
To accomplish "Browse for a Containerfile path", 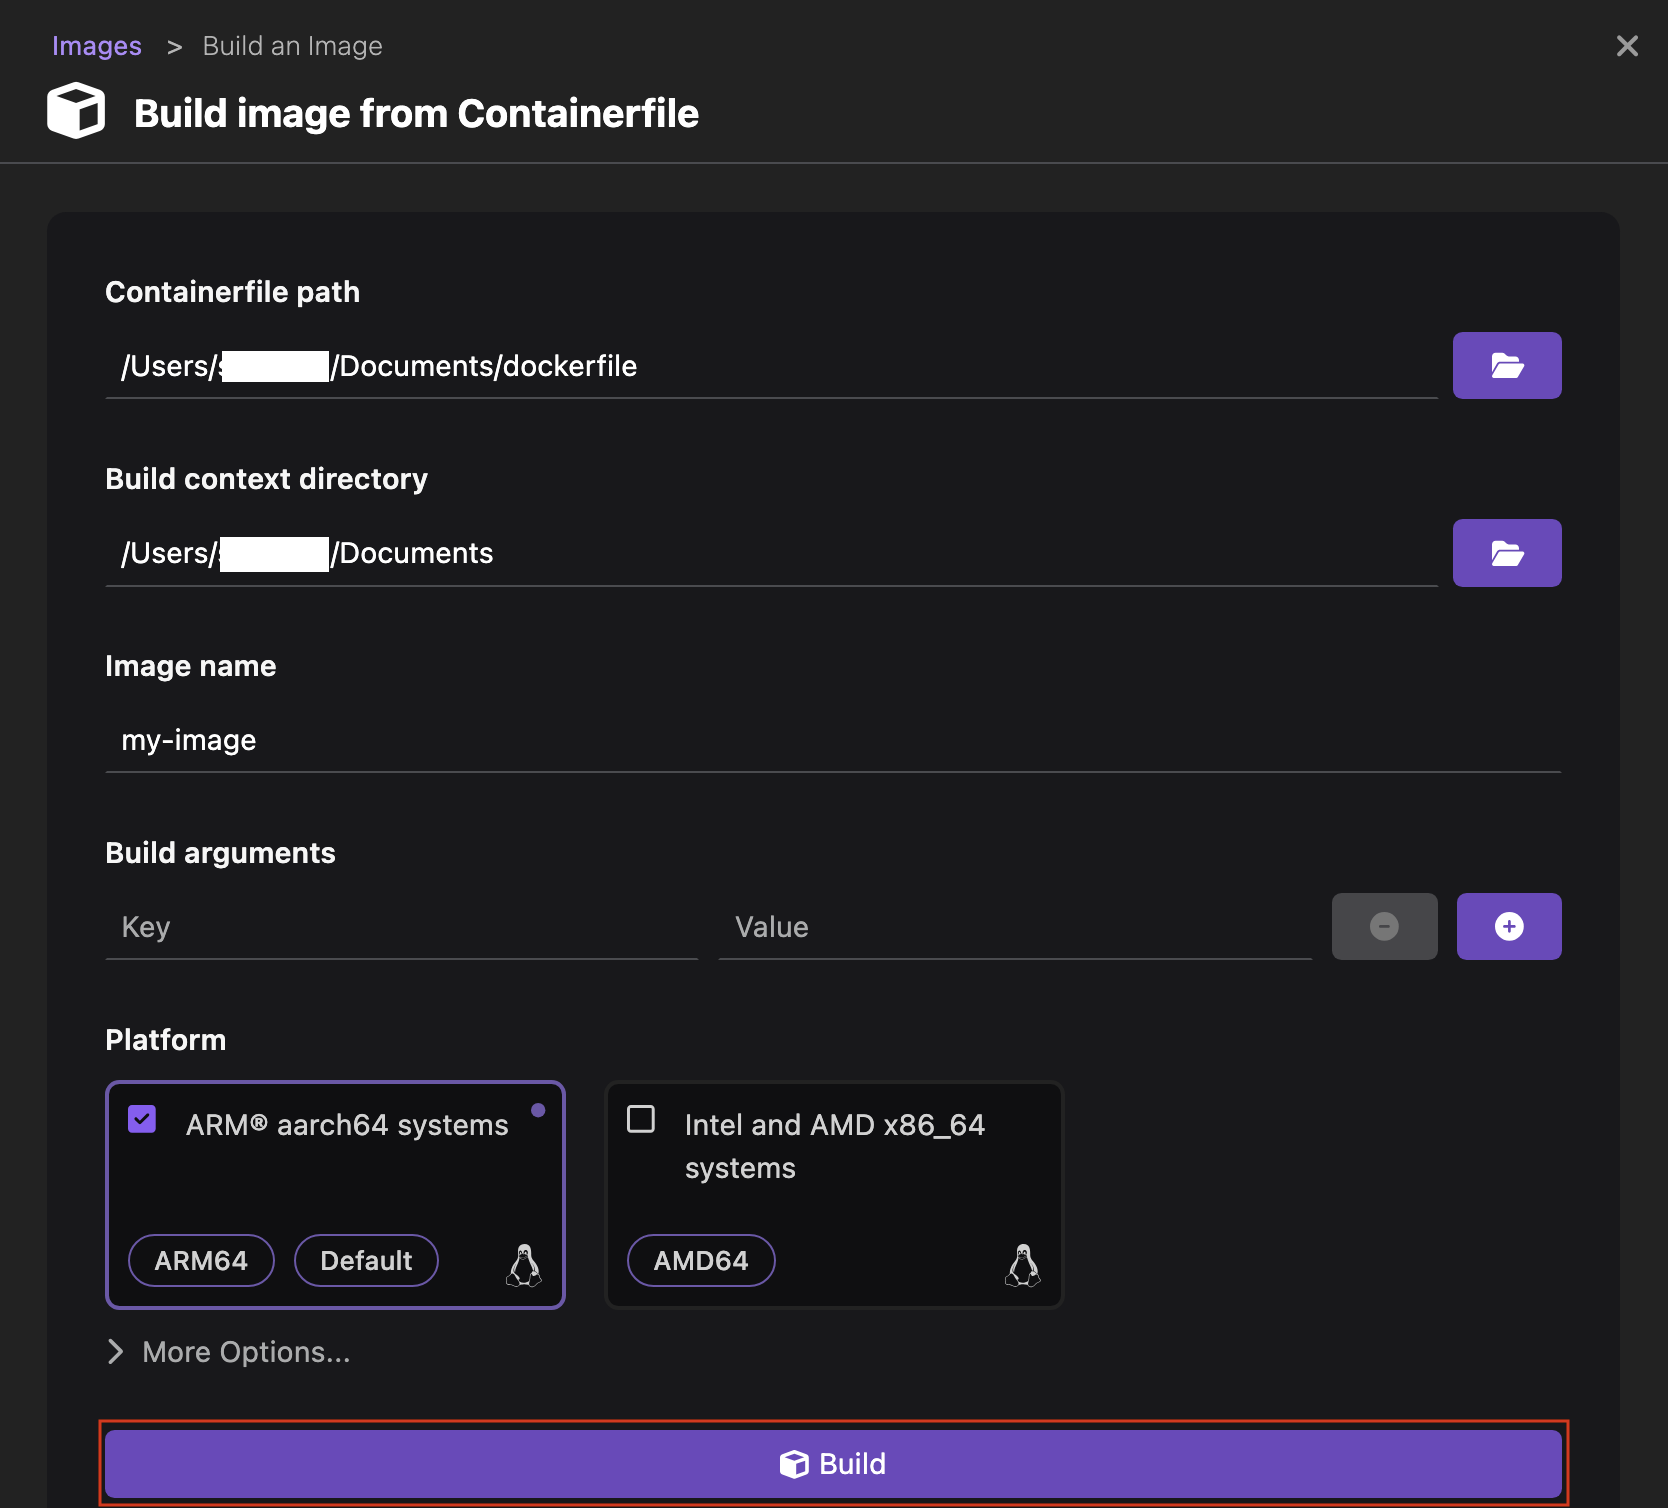I will coord(1506,365).
